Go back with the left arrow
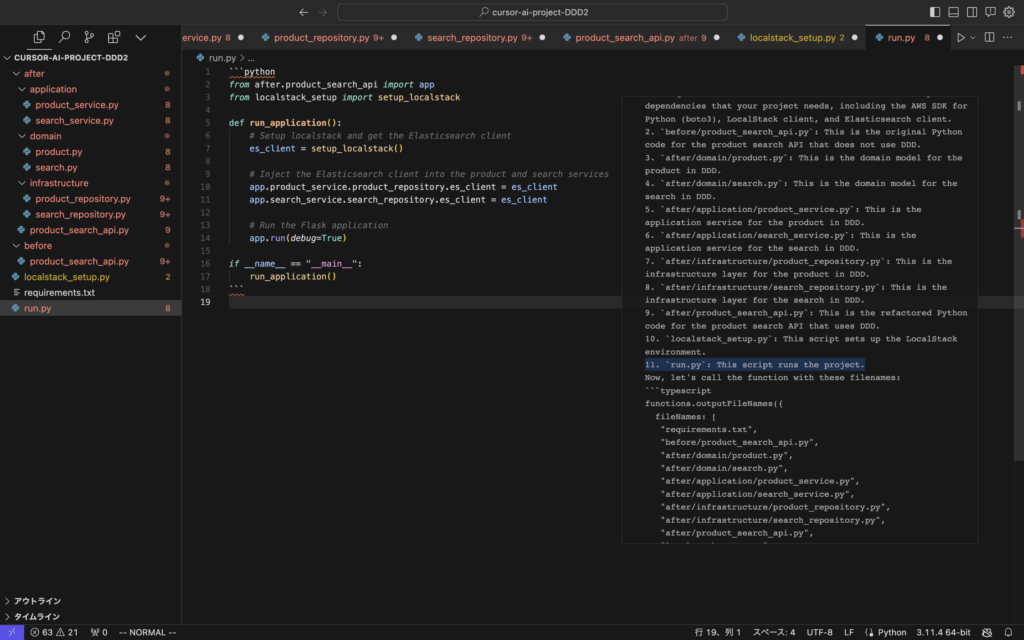 [304, 12]
